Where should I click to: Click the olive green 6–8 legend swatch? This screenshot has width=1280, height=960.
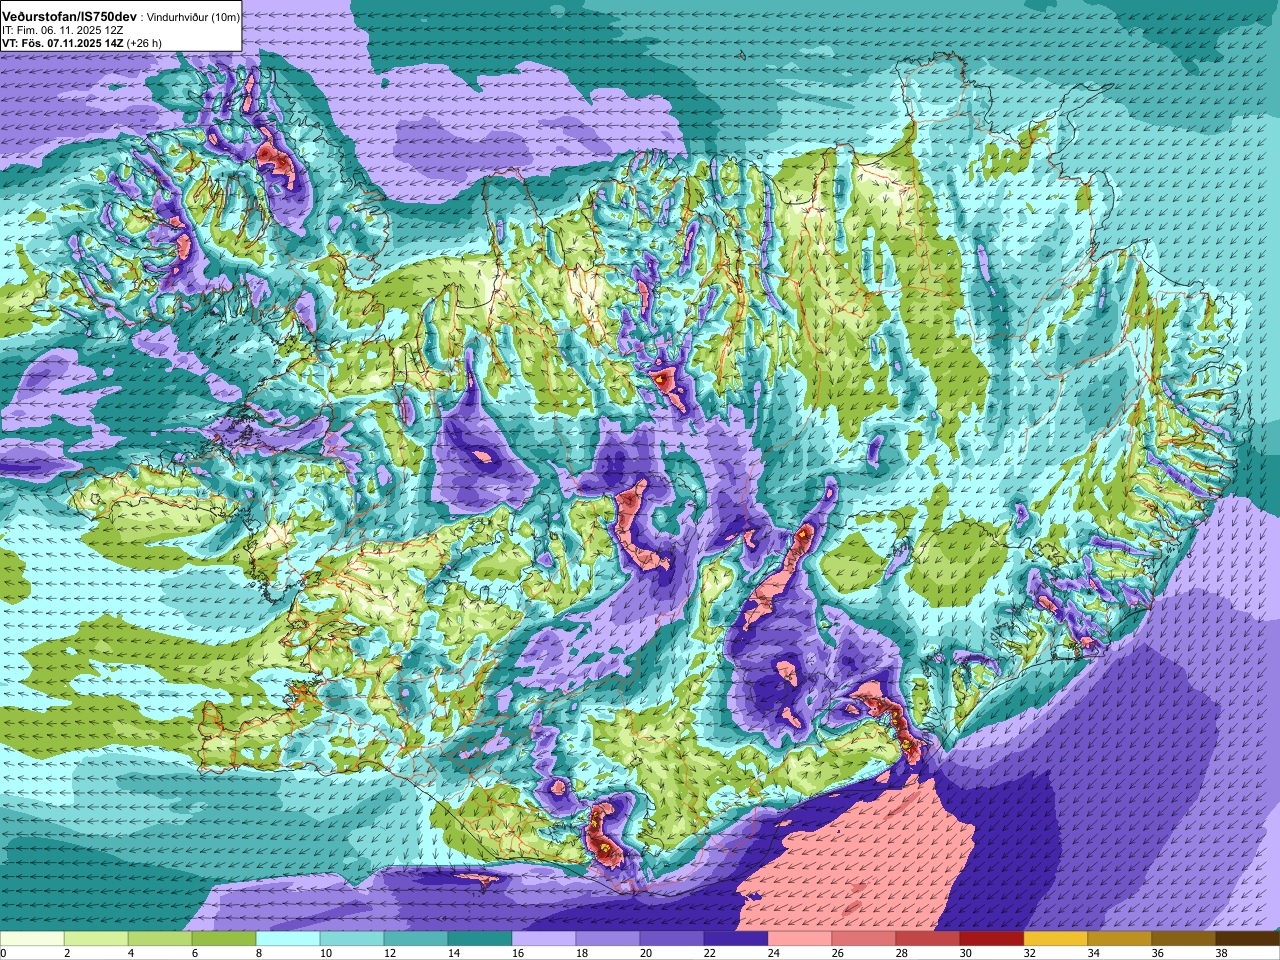click(224, 939)
